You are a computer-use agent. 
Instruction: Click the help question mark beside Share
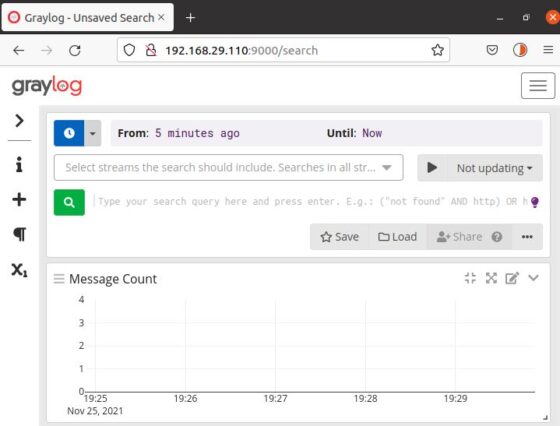click(497, 237)
